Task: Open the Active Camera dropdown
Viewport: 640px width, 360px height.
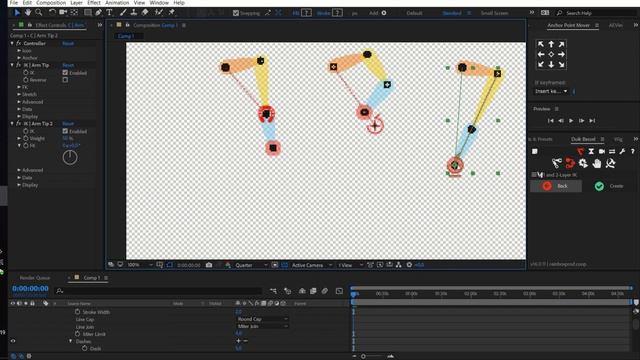Action: click(x=311, y=265)
